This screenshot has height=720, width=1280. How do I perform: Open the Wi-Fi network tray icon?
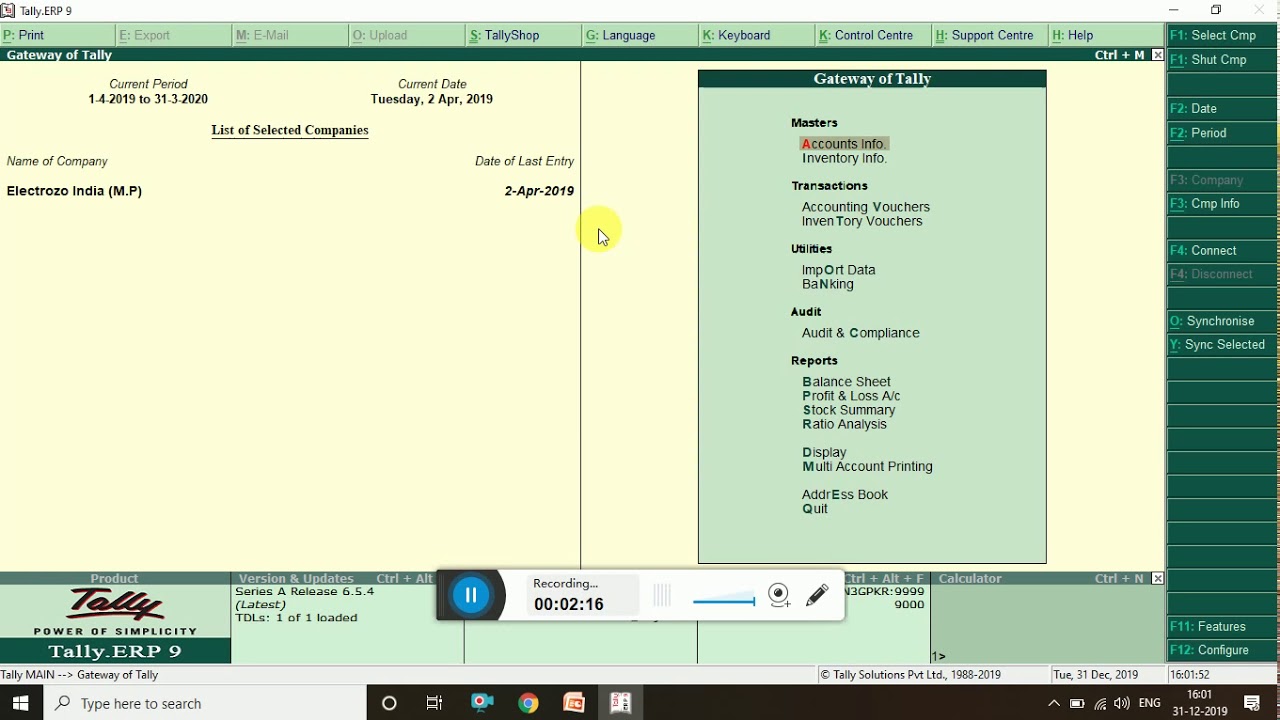tap(1100, 704)
